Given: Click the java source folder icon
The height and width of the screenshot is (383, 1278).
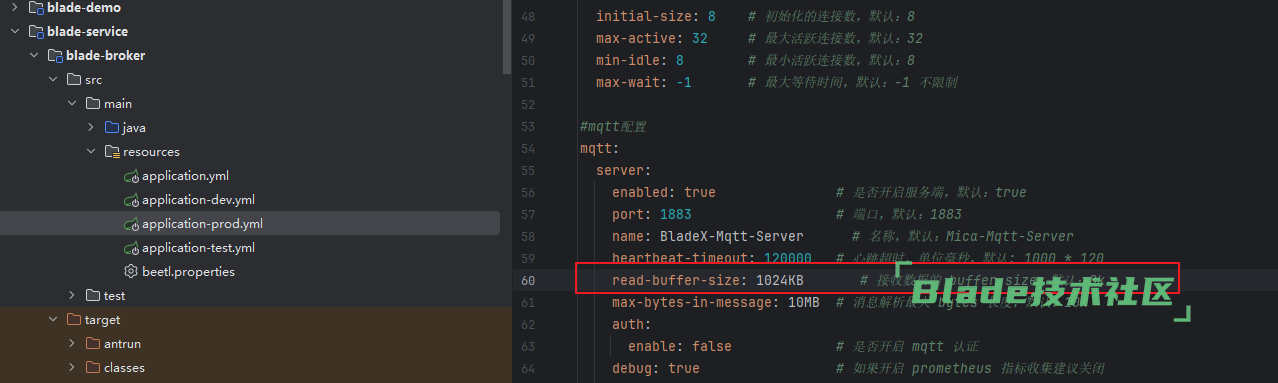Looking at the screenshot, I should (x=112, y=128).
